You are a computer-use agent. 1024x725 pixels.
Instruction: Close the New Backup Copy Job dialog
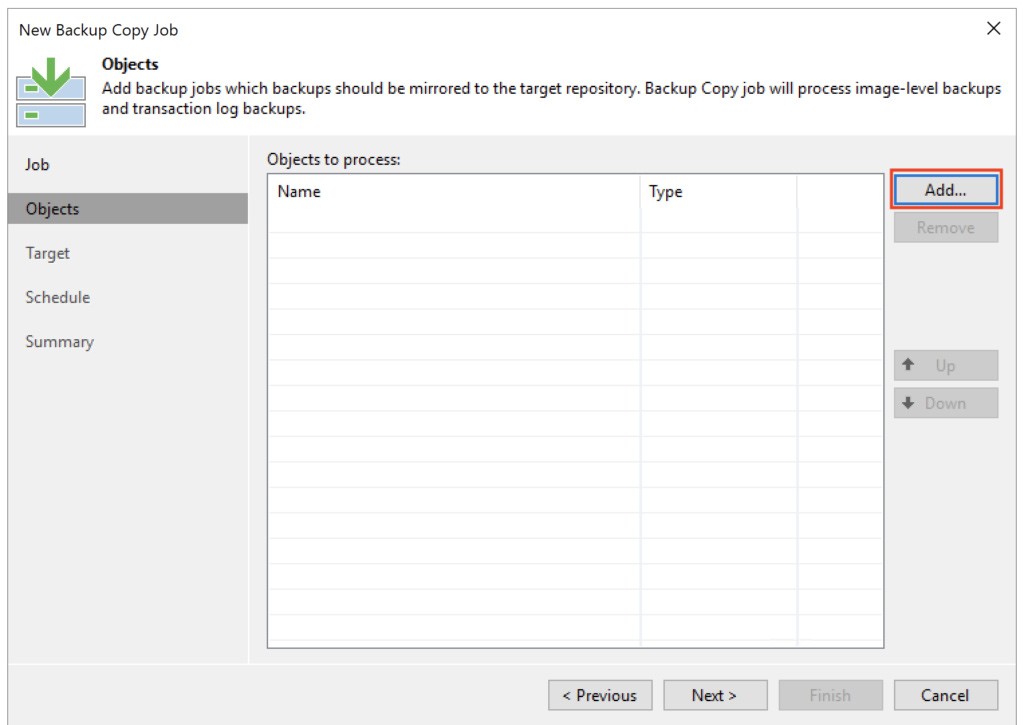pyautogui.click(x=993, y=29)
